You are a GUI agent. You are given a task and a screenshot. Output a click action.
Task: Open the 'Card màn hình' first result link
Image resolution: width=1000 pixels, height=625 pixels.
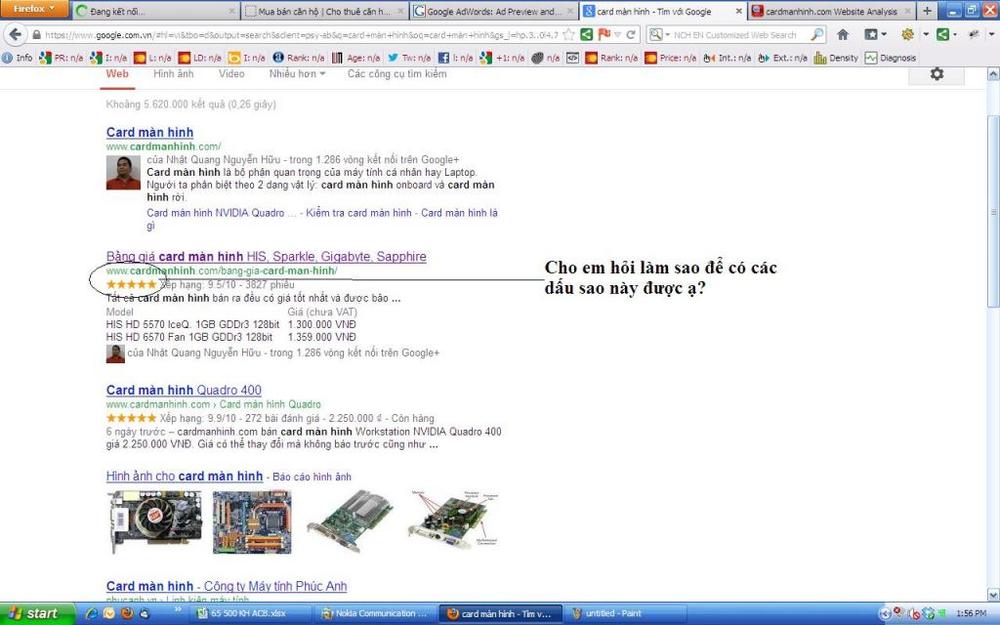150,133
